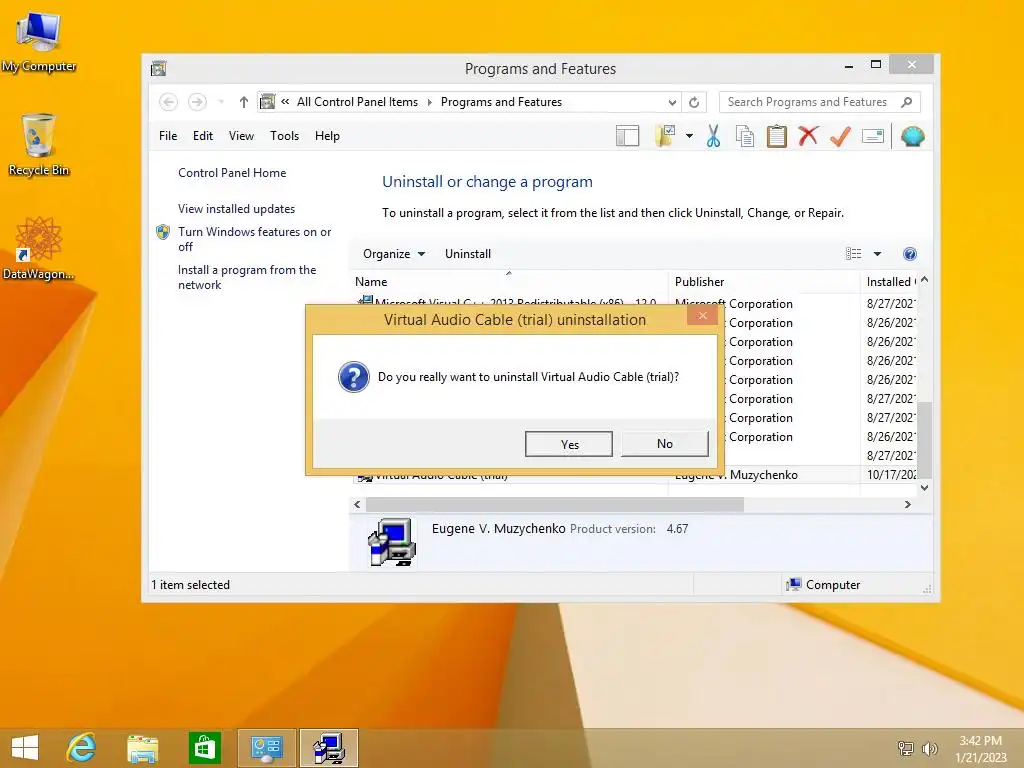Open the Help menu
The image size is (1024, 768).
point(327,136)
